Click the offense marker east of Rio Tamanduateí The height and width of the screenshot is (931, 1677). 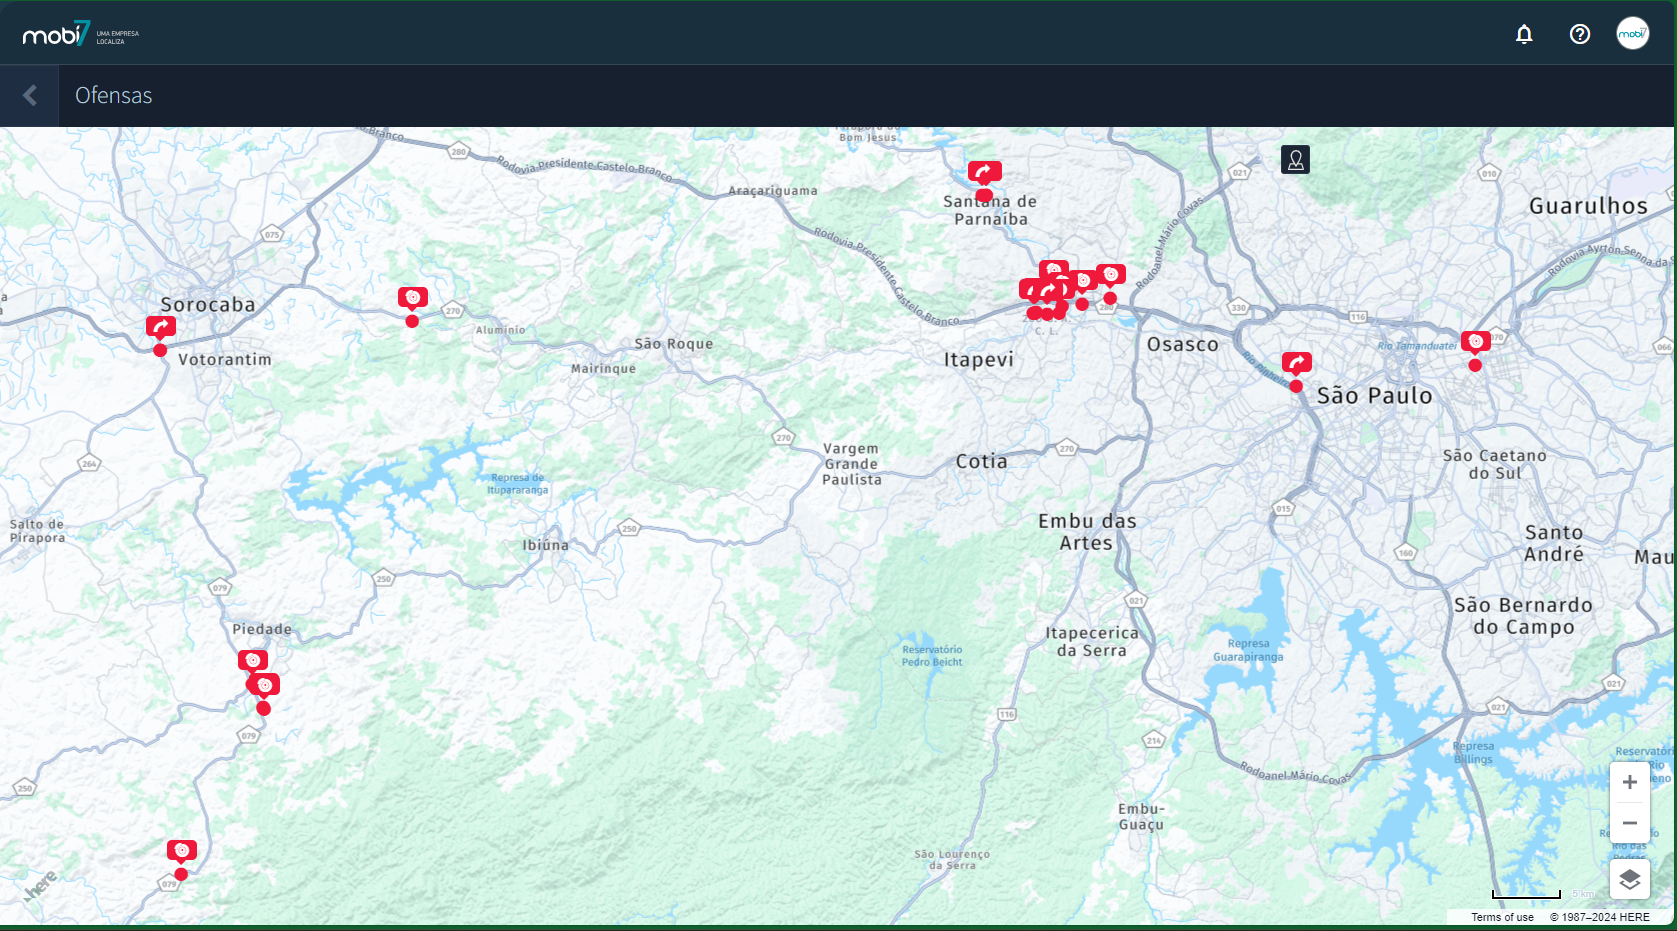pos(1475,342)
